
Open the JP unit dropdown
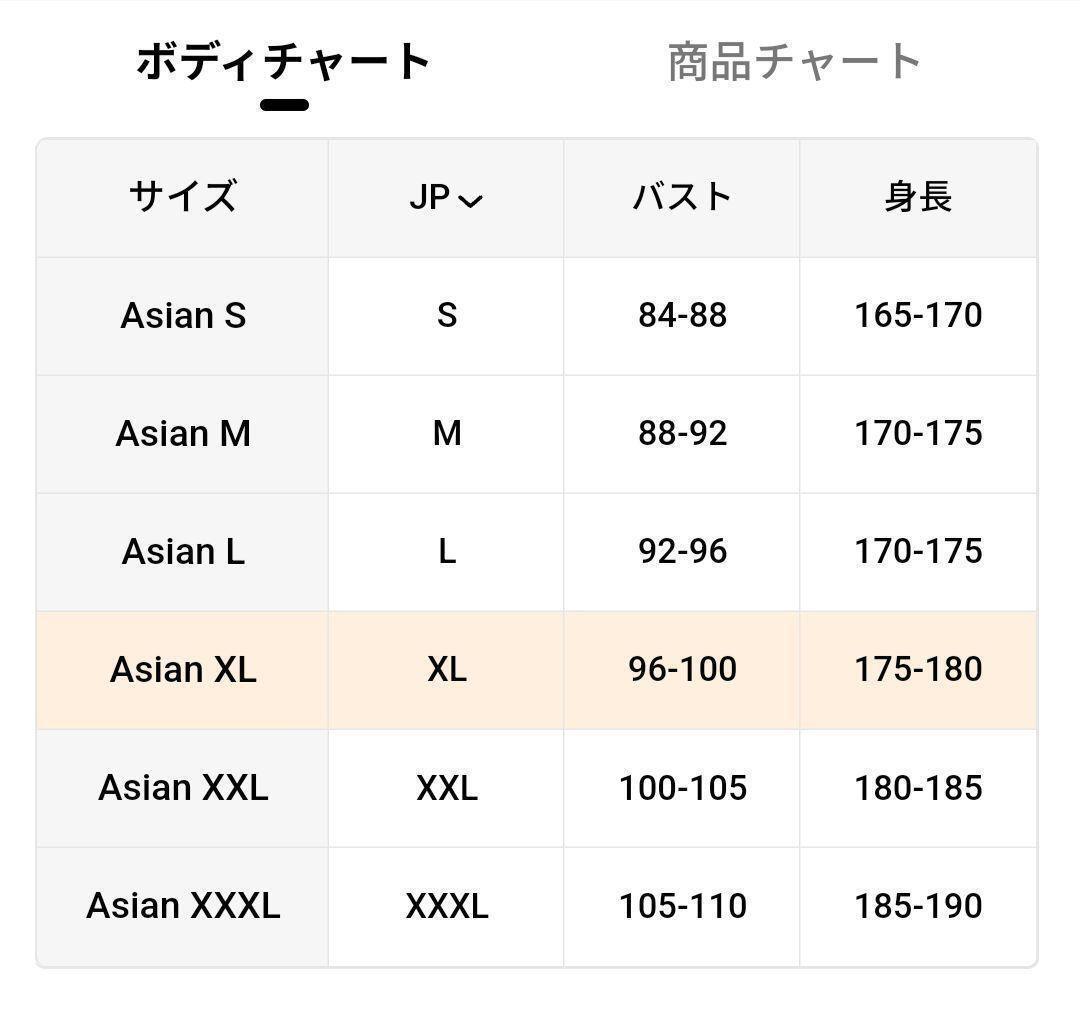pos(447,197)
